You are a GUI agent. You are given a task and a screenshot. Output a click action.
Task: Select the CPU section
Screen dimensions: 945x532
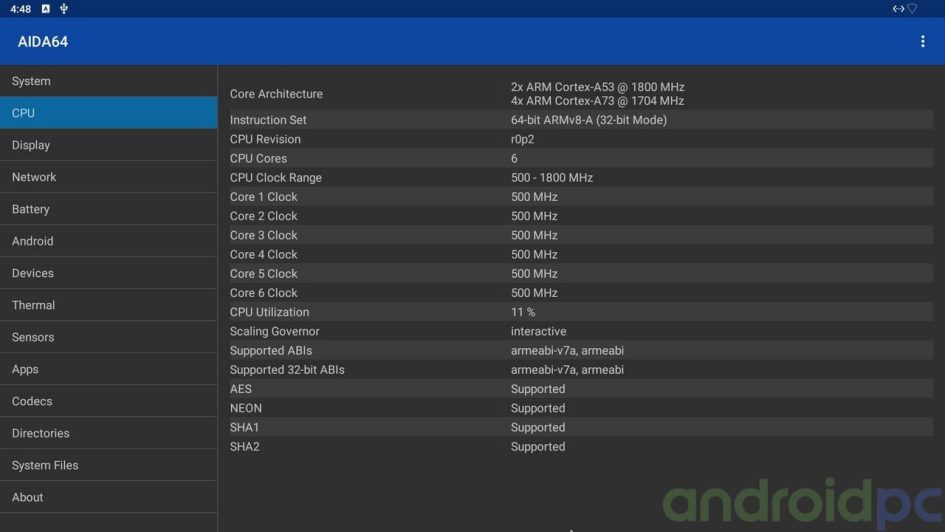coord(108,113)
